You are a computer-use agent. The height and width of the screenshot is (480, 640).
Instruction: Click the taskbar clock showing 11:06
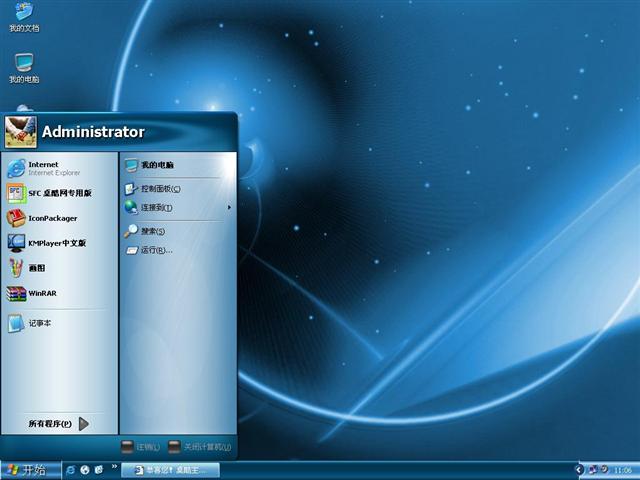pos(622,470)
